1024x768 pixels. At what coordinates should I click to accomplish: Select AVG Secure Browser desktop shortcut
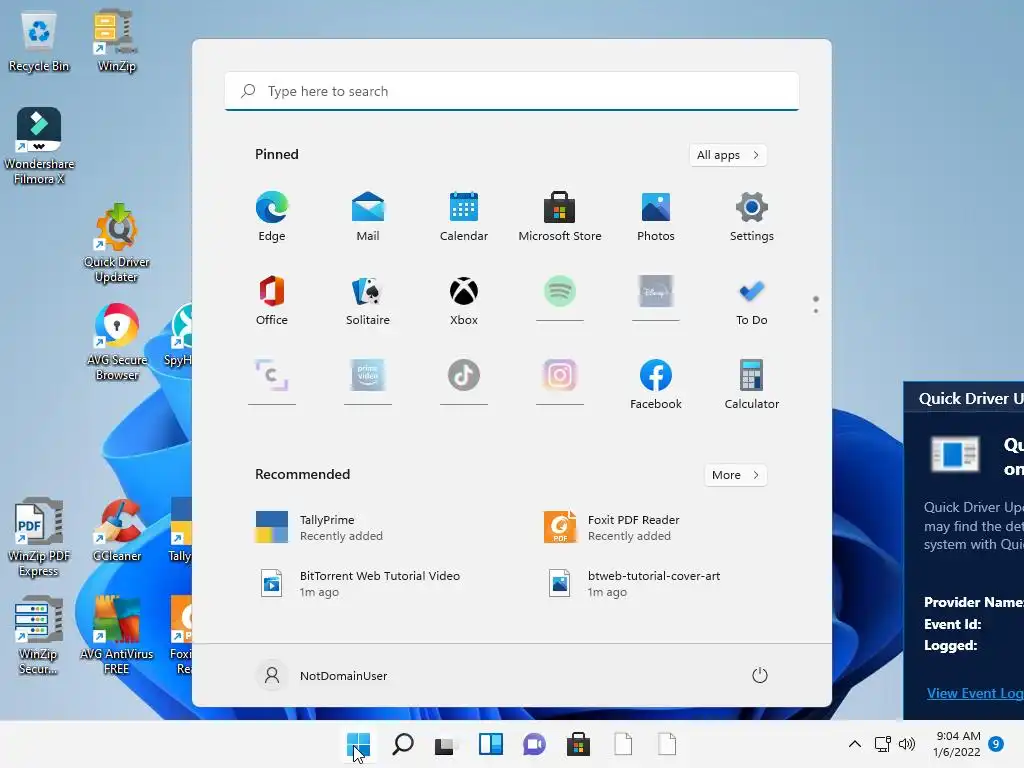[x=116, y=342]
